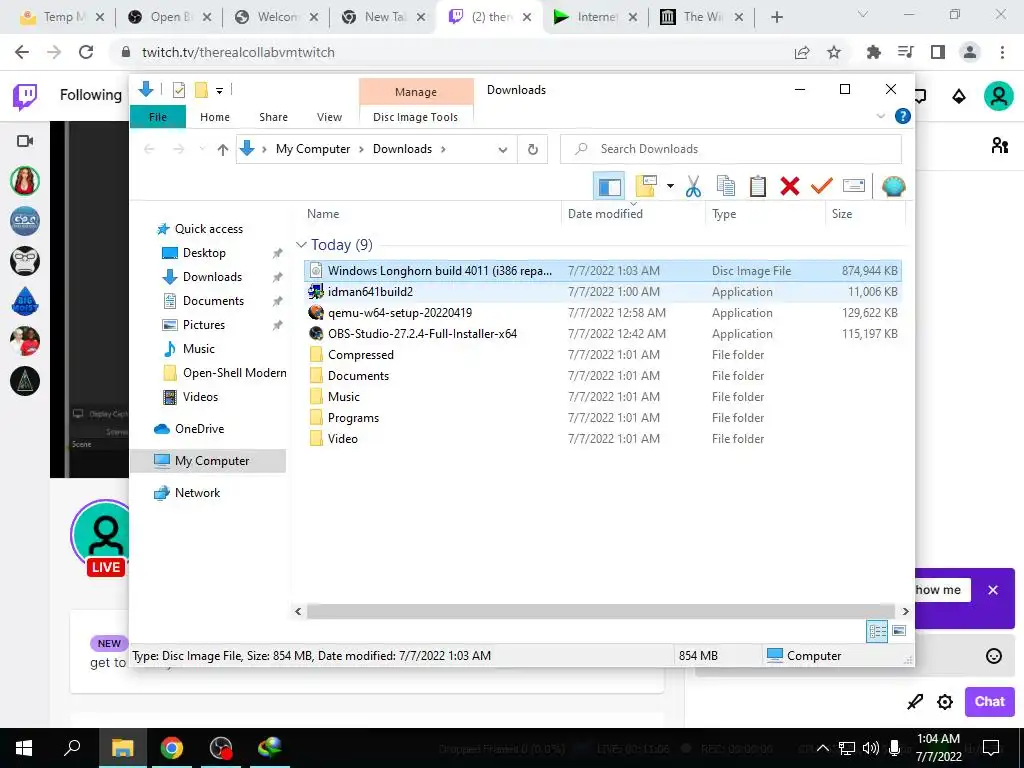Open Windows Start menu button
This screenshot has height=768, width=1024.
[24, 748]
